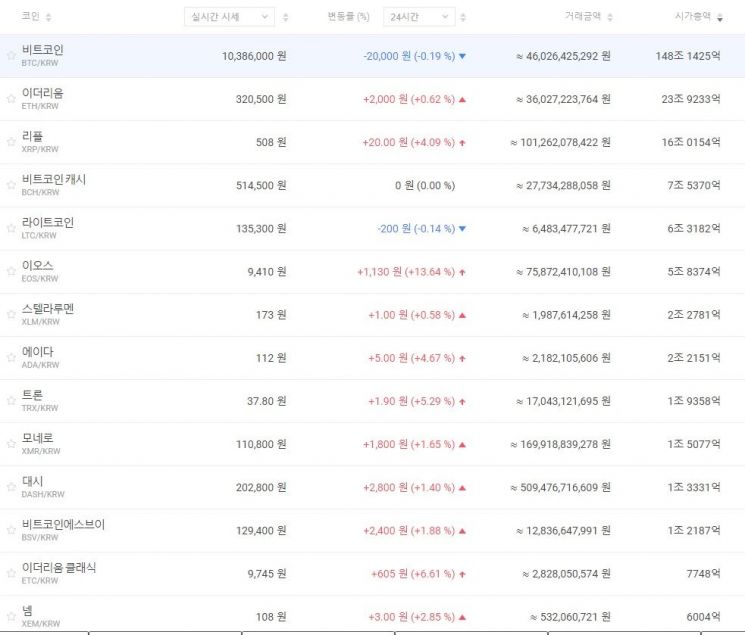Sort by 거래금액 column arrows
This screenshot has width=745, height=635.
pos(610,17)
